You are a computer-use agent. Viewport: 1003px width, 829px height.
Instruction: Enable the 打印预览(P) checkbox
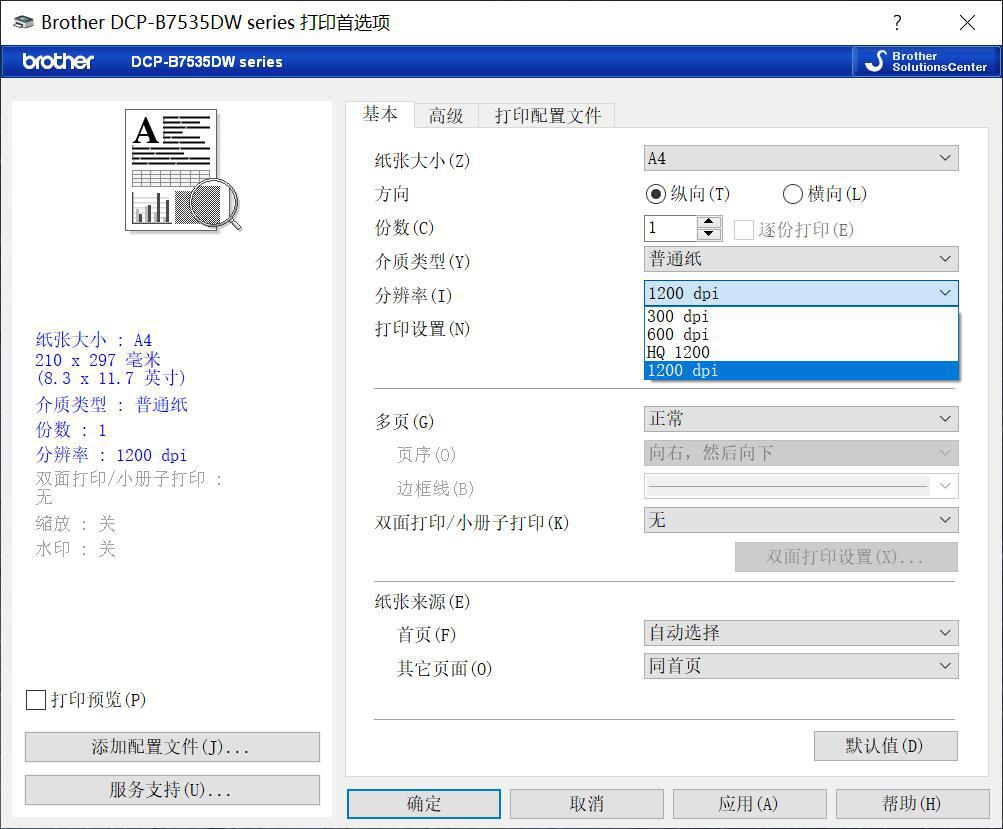(x=36, y=700)
